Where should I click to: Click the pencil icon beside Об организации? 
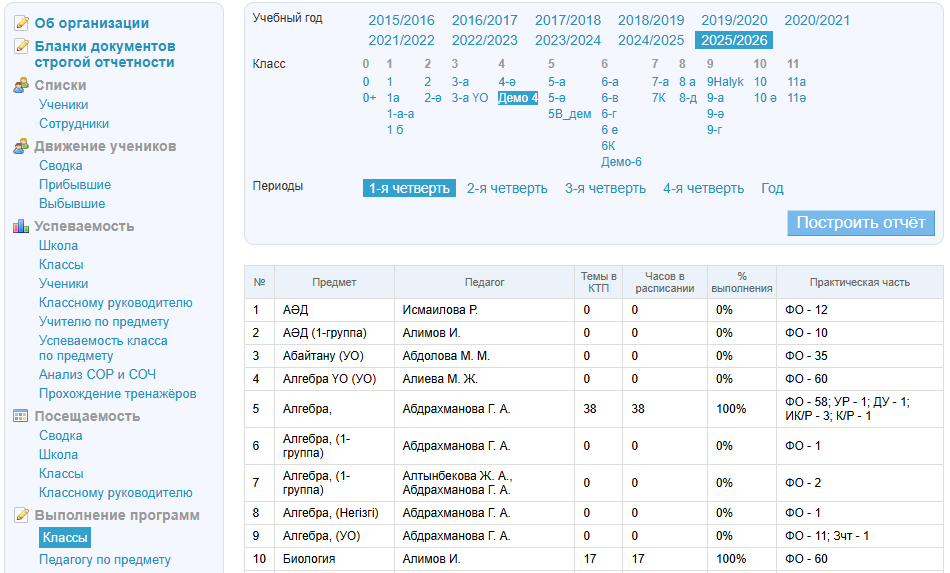click(x=21, y=23)
